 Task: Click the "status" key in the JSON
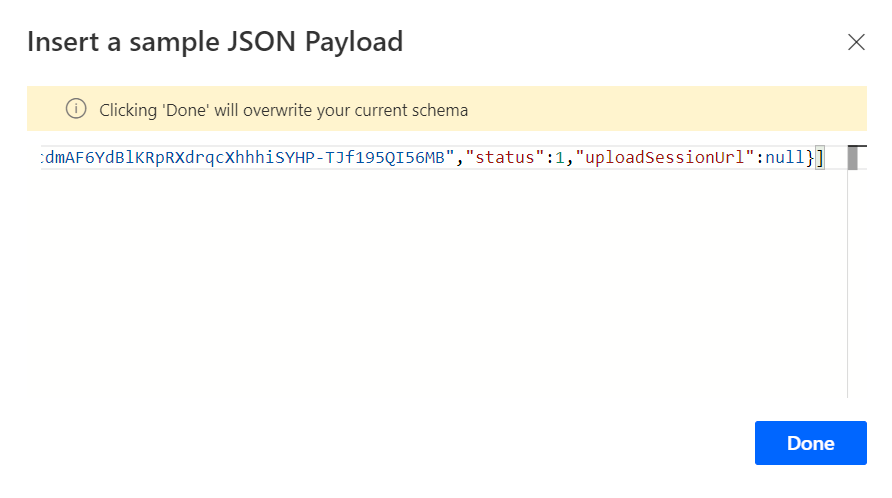click(498, 158)
